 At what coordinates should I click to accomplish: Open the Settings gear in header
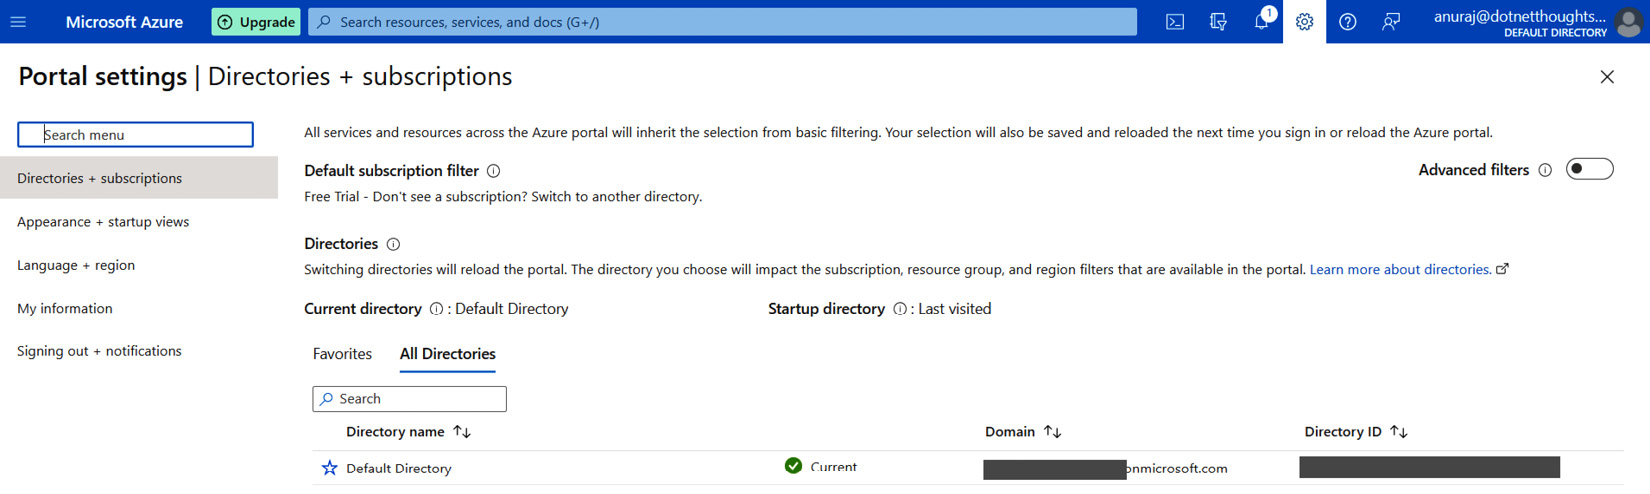click(1304, 21)
